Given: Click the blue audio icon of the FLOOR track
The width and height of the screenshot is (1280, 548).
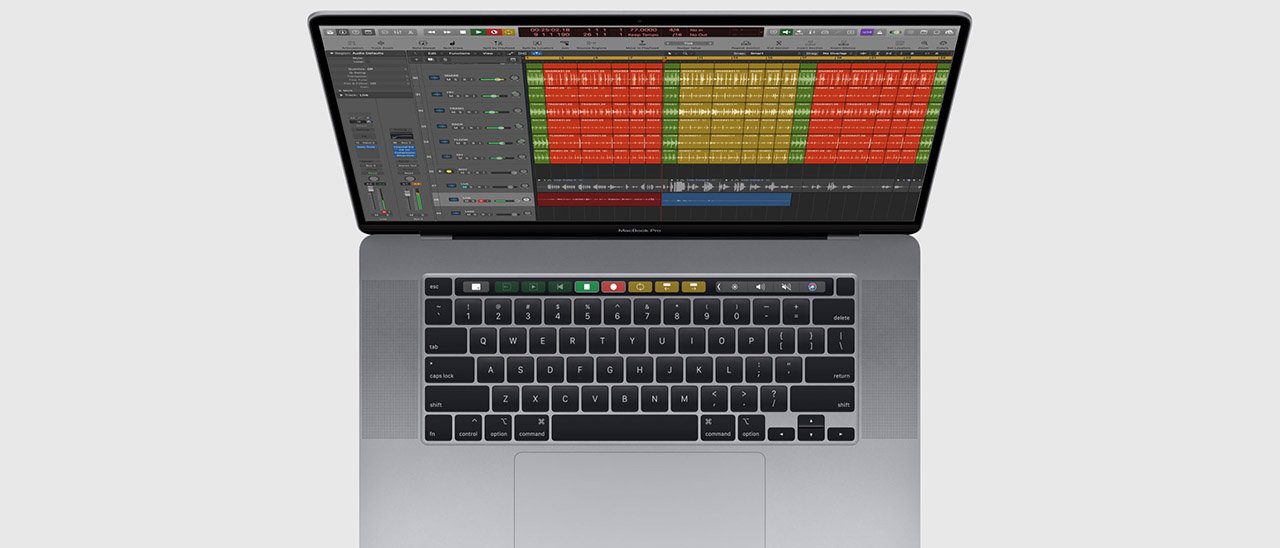Looking at the screenshot, I should coord(444,141).
